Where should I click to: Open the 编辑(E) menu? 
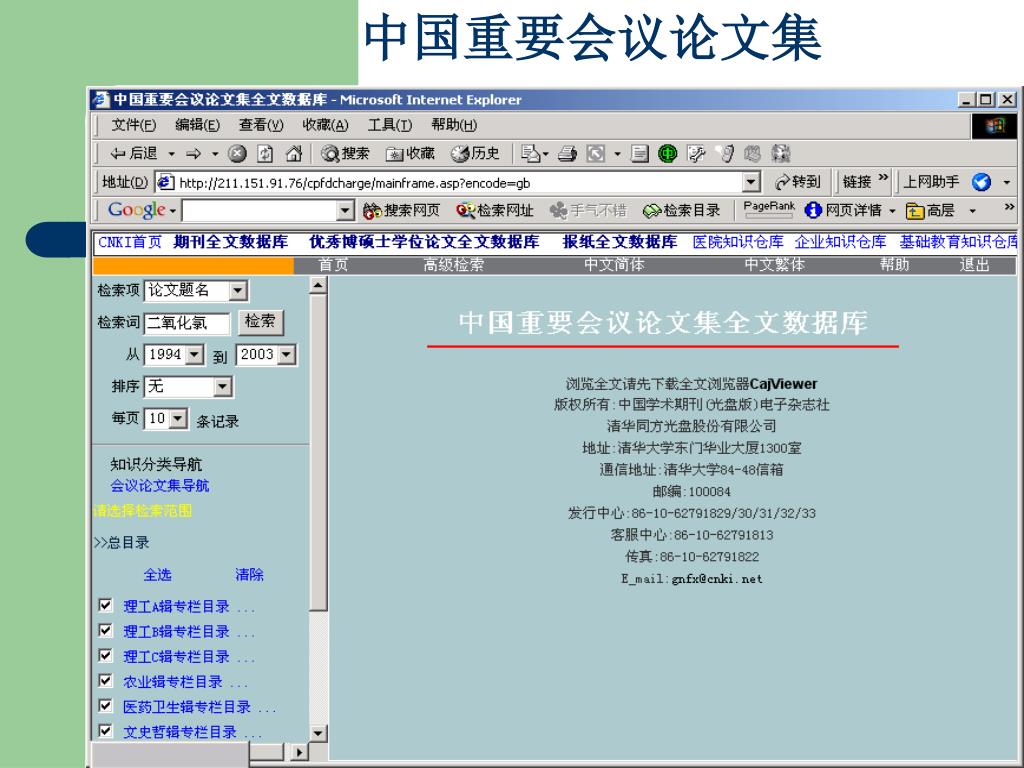197,125
